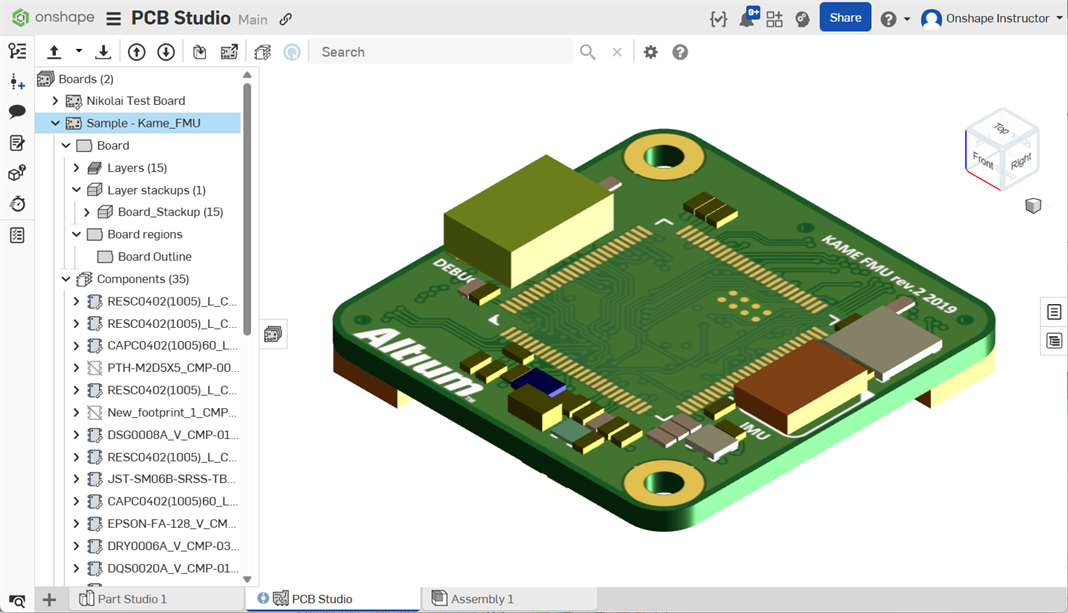Open the right-side properties panel icon
The height and width of the screenshot is (613, 1068).
click(x=1053, y=311)
